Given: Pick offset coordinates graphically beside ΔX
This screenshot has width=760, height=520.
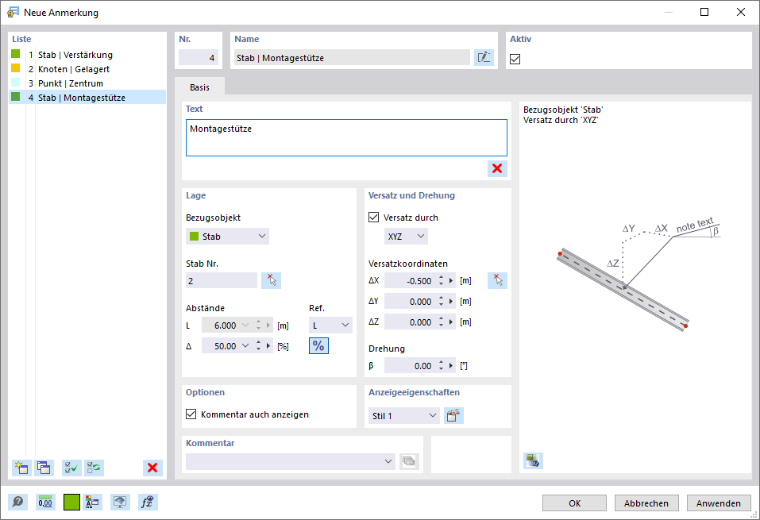Looking at the screenshot, I should pyautogui.click(x=497, y=281).
